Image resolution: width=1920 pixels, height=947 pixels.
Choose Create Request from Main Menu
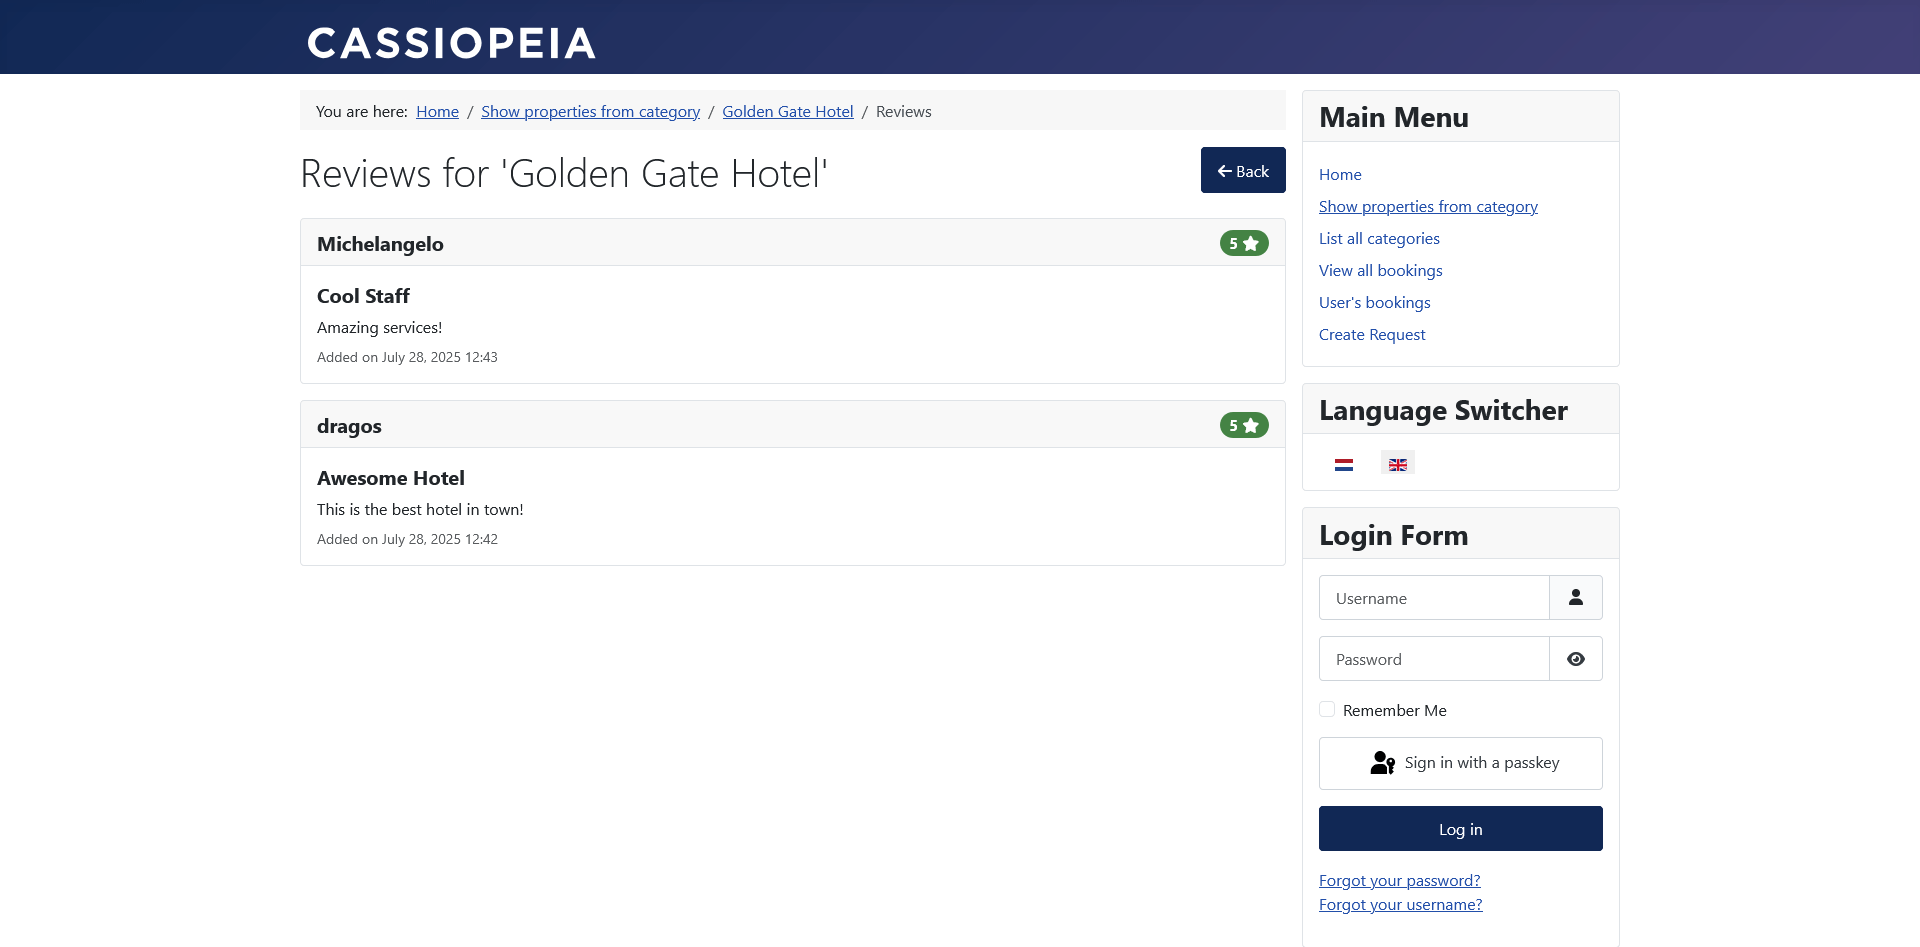[1372, 334]
